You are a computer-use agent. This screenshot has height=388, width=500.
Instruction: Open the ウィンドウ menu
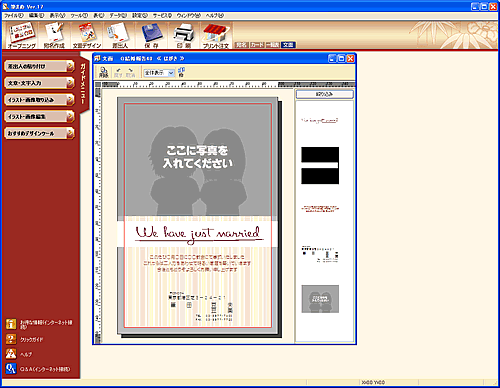[x=189, y=15]
